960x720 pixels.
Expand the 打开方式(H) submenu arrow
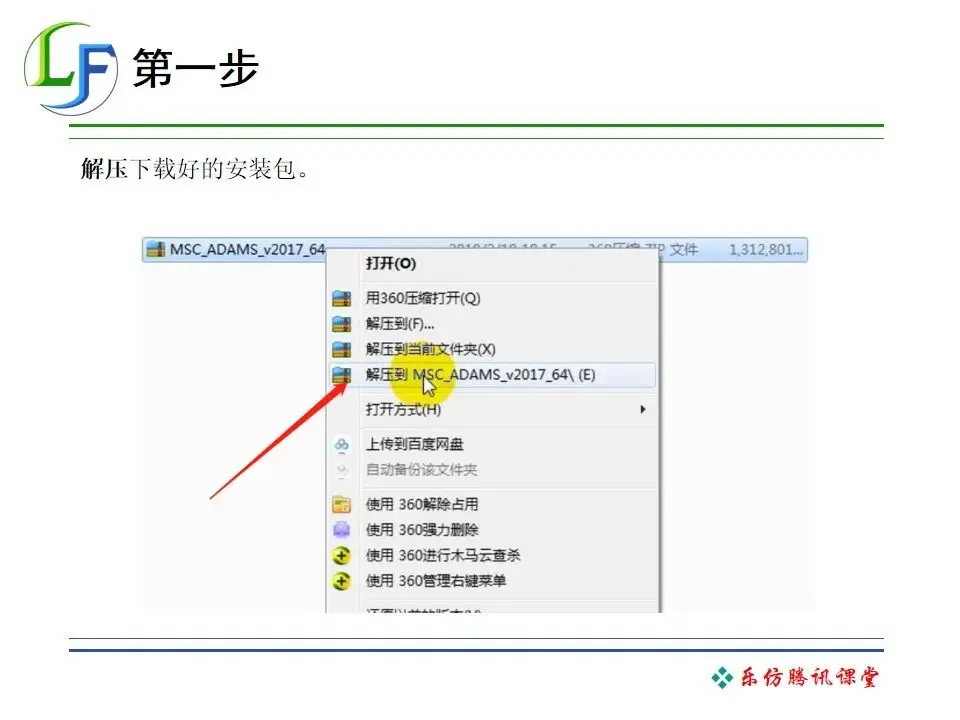click(x=642, y=409)
